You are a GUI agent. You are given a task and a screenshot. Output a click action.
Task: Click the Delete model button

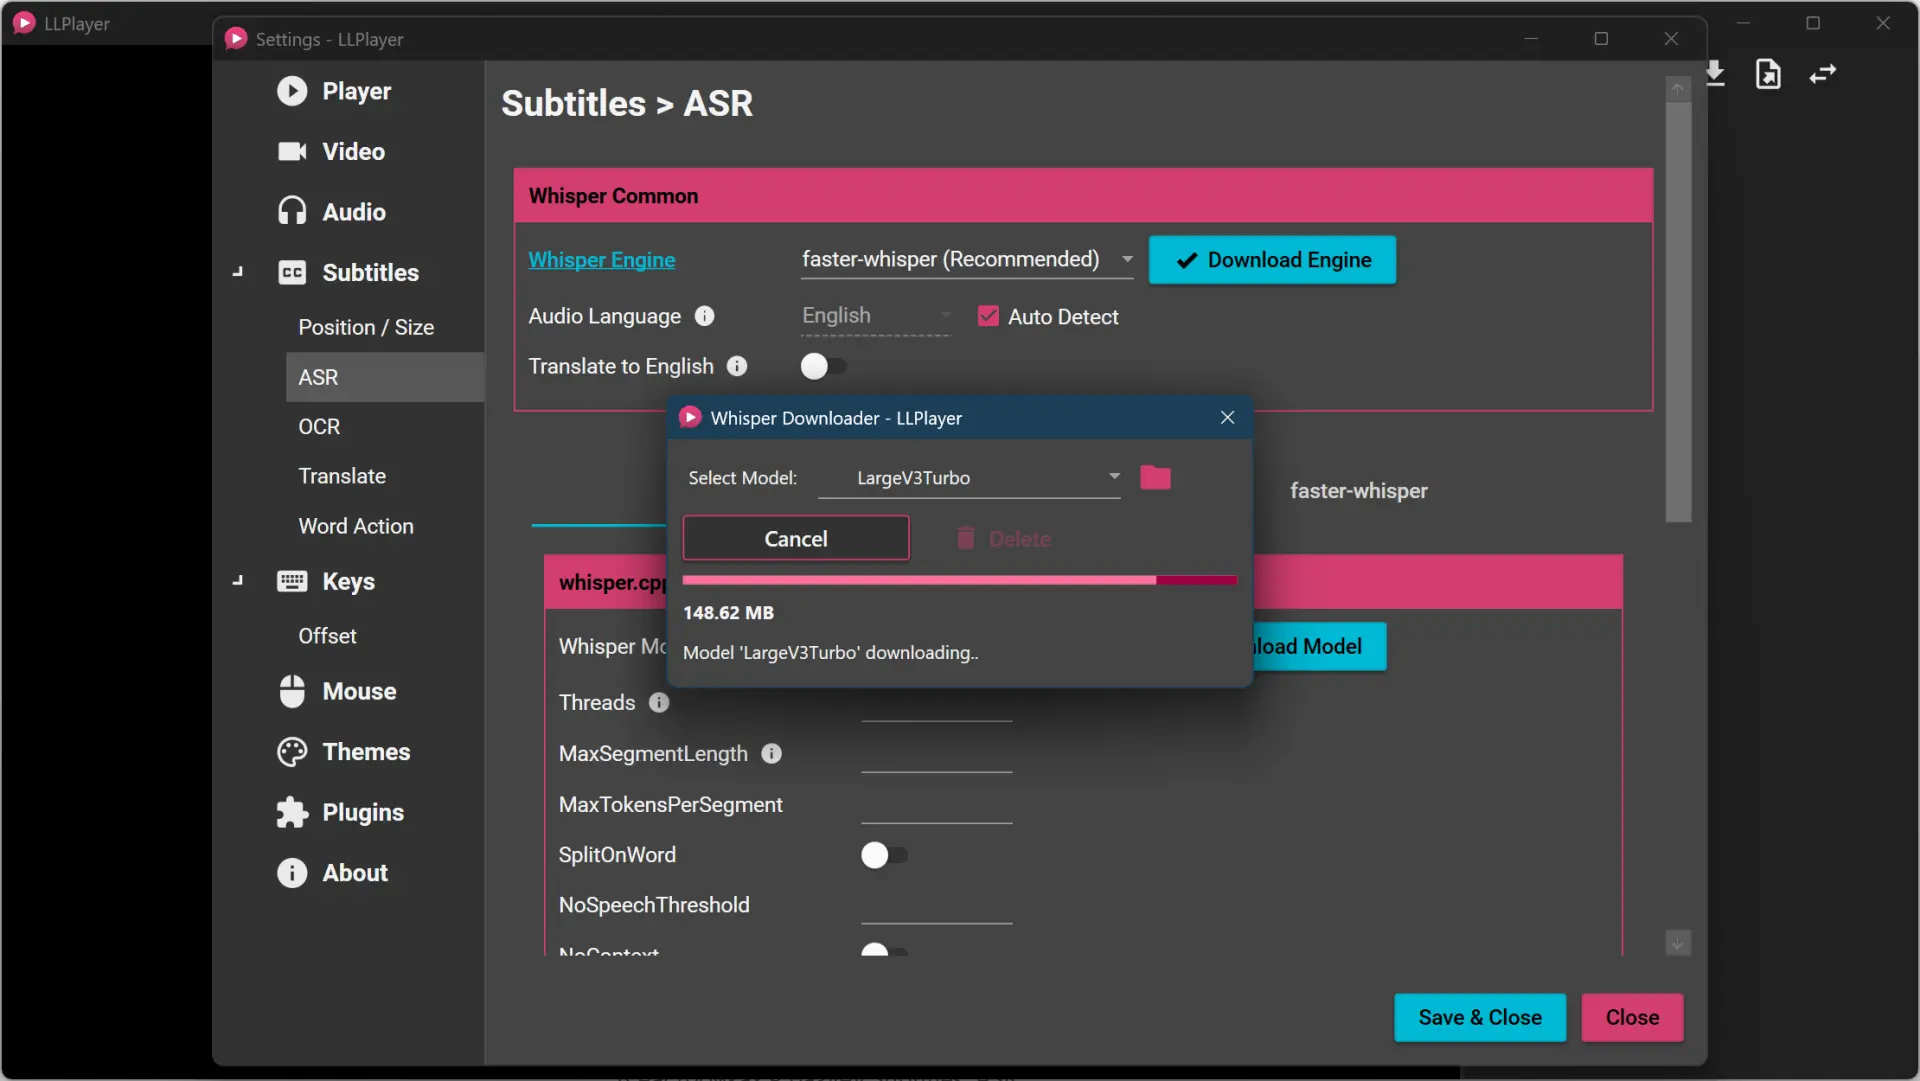tap(1003, 539)
